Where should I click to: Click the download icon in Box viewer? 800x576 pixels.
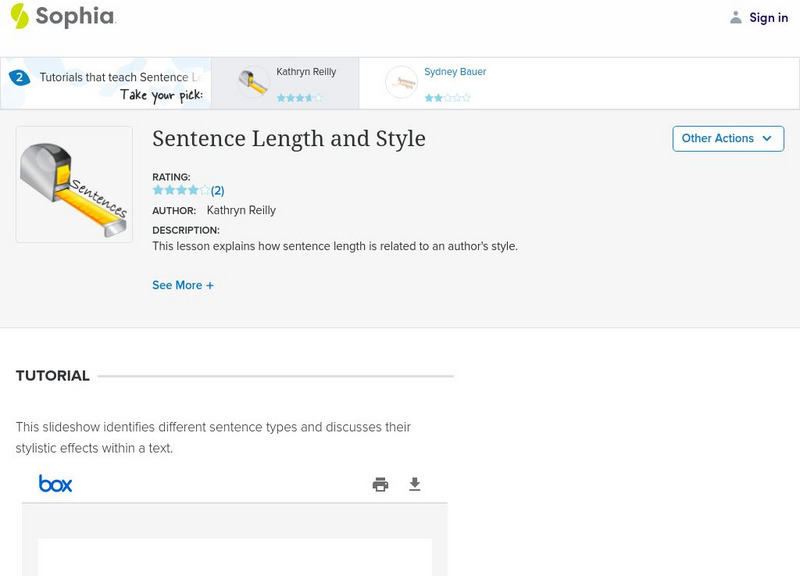[x=415, y=485]
